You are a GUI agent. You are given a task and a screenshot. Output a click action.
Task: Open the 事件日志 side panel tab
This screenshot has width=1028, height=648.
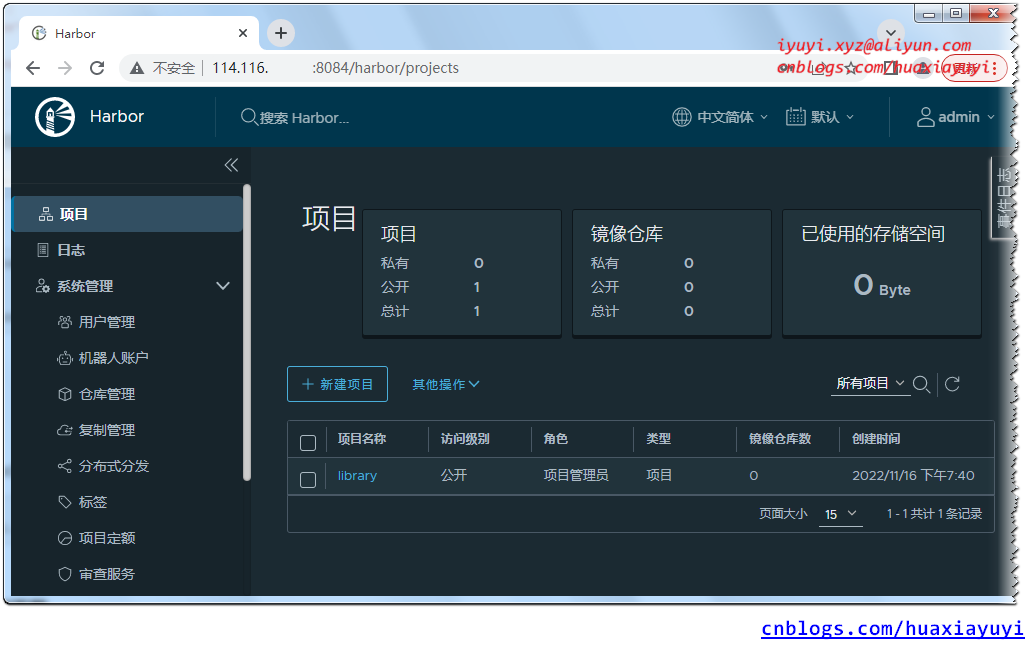coord(1003,199)
